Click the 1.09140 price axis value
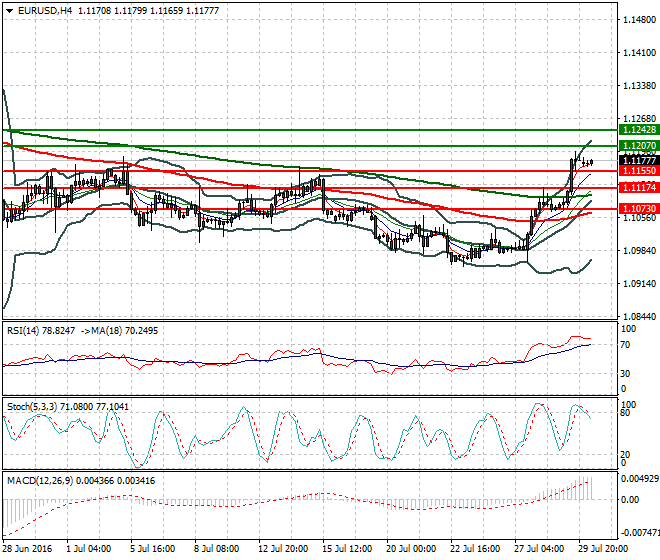 639,284
